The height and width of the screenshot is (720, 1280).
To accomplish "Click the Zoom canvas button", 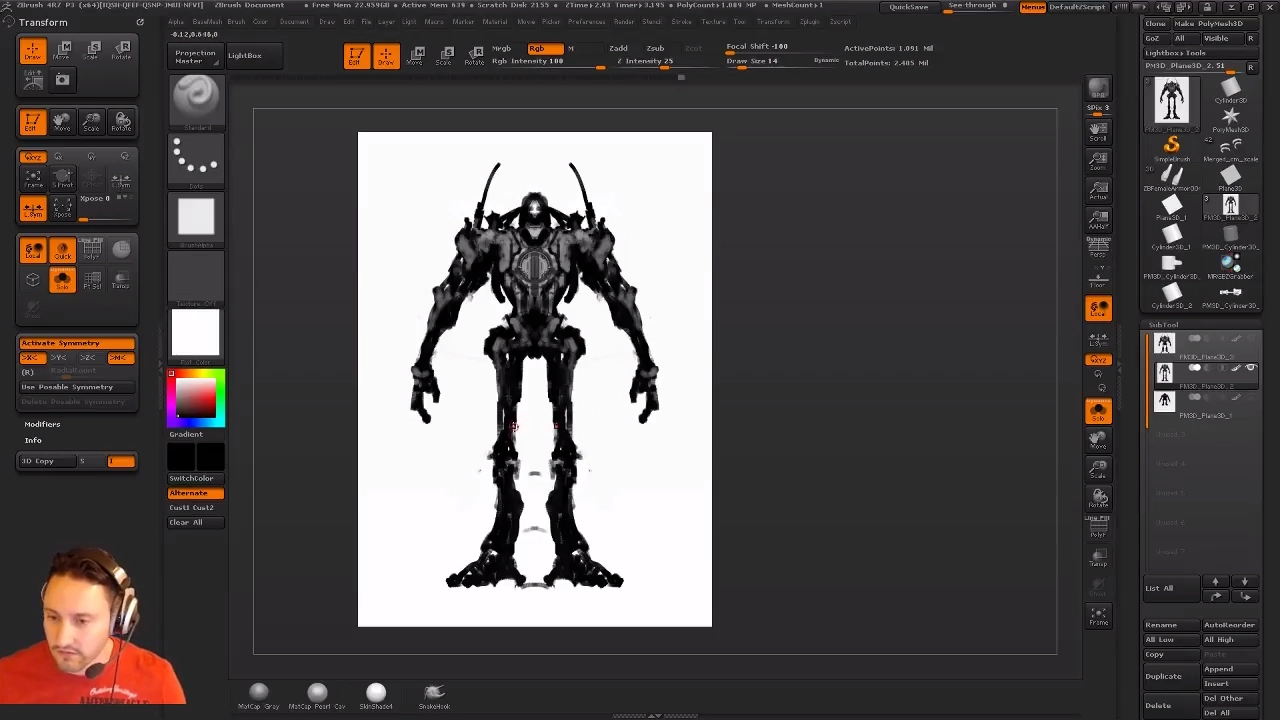I will click(x=1098, y=161).
